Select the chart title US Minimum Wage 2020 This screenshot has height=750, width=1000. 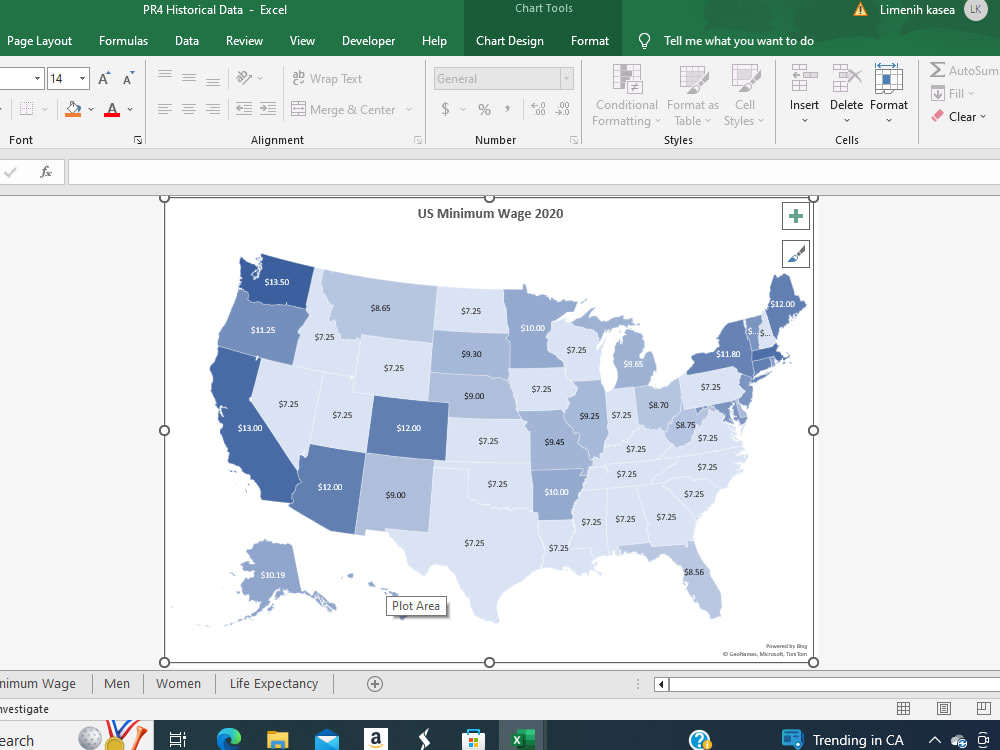[x=490, y=214]
